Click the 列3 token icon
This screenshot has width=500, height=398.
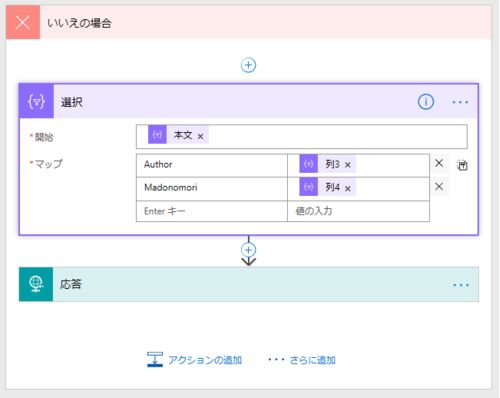(x=308, y=164)
